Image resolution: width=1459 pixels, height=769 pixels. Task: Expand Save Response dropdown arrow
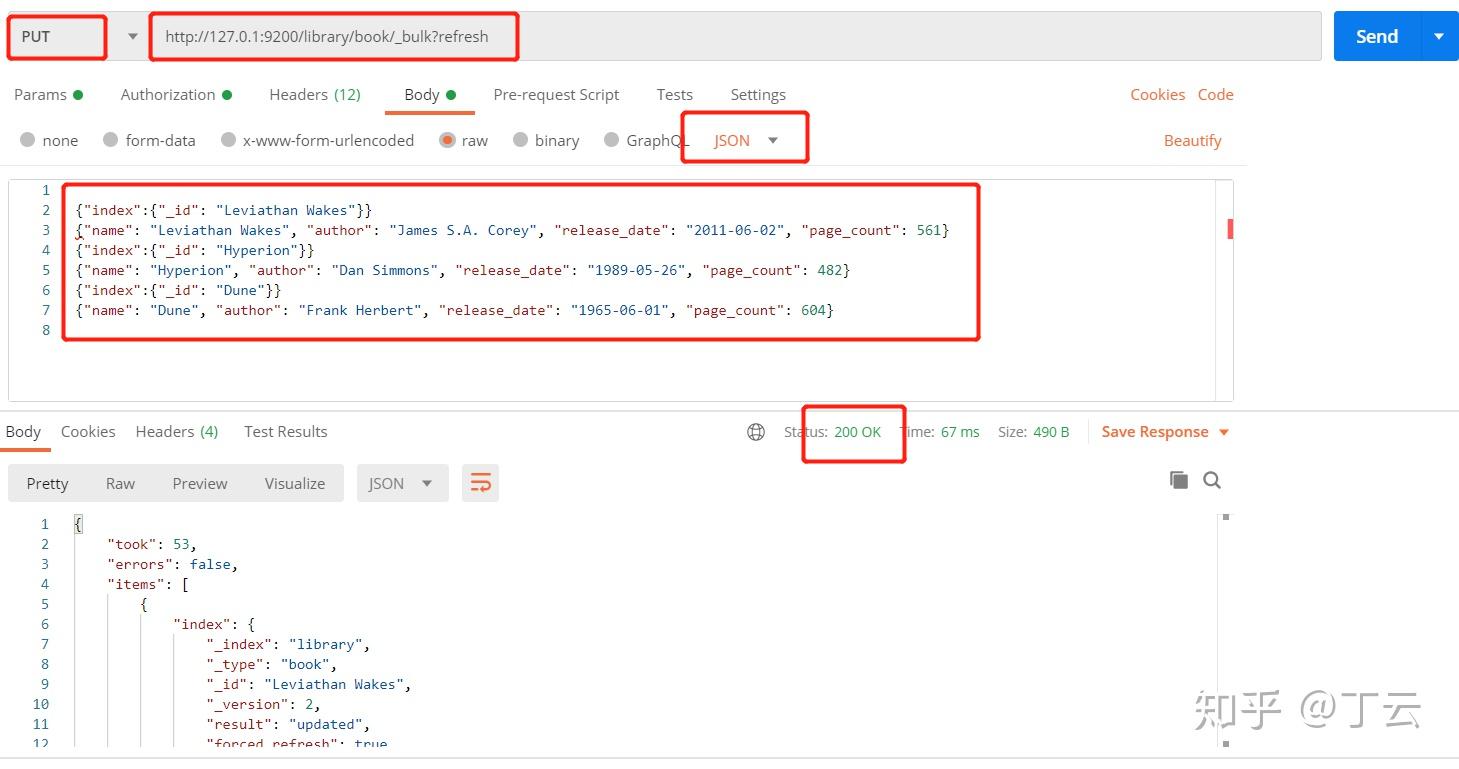(1224, 432)
